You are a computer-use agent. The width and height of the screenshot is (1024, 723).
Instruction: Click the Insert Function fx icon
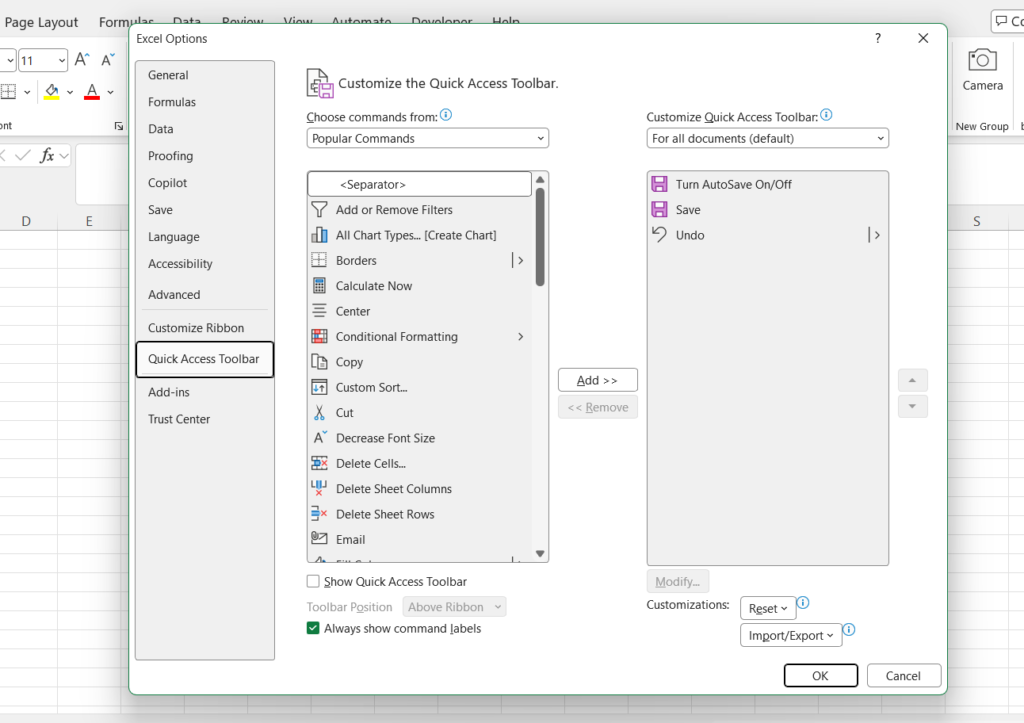(47, 155)
